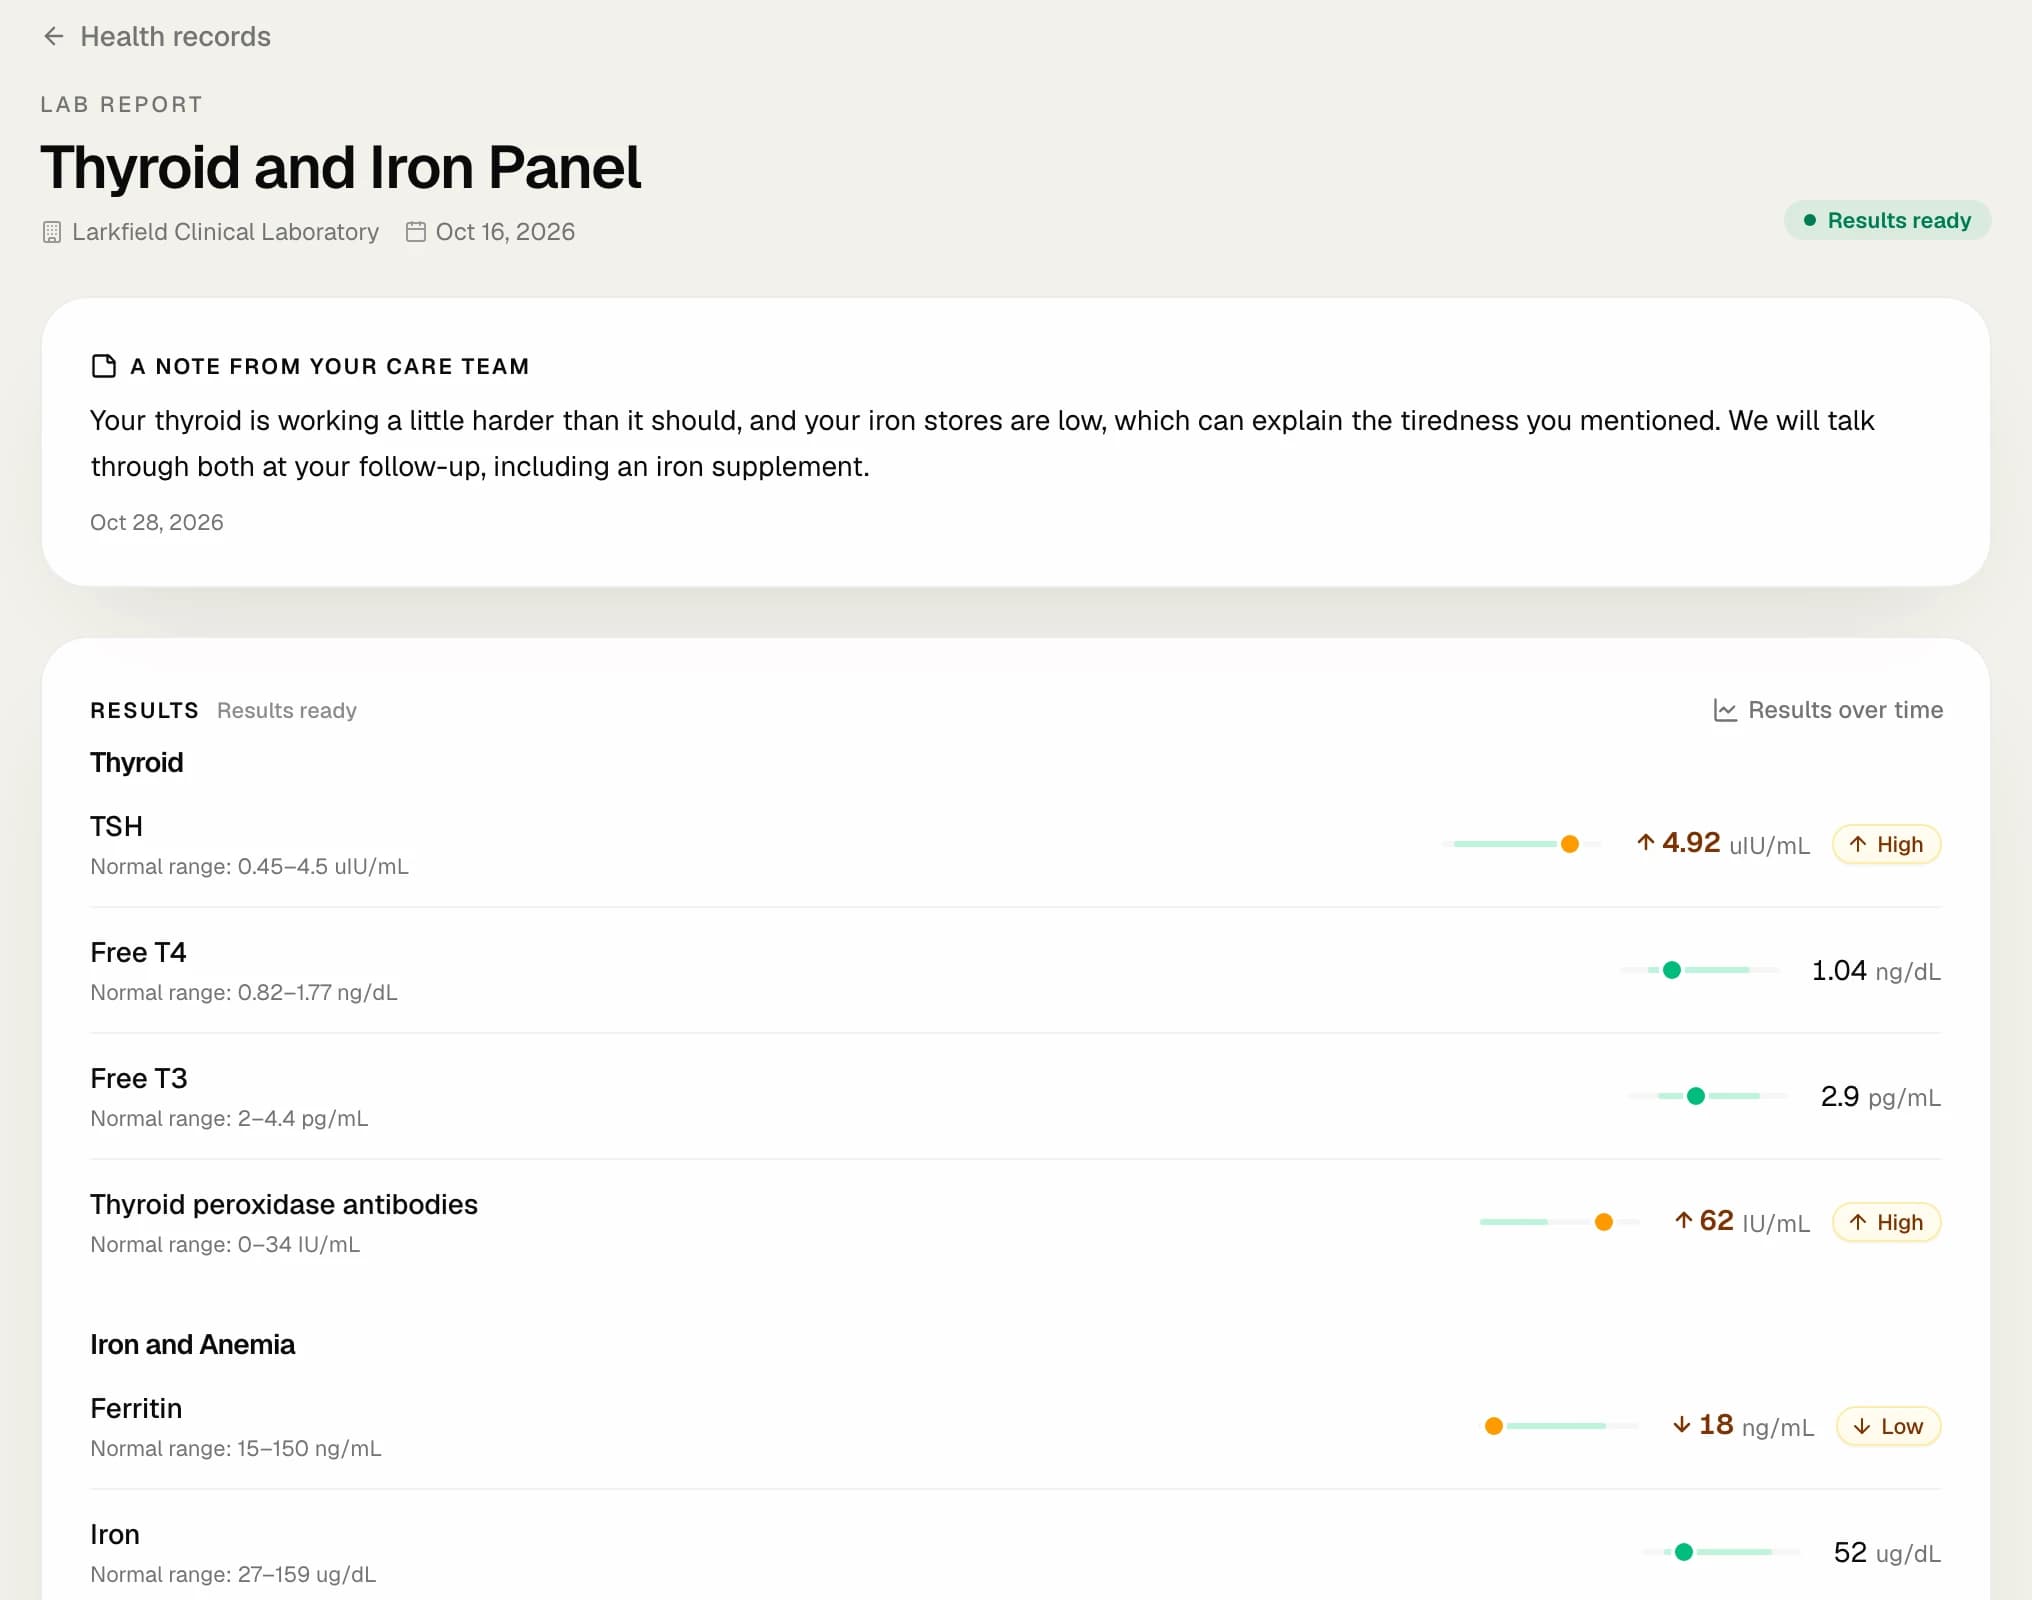The image size is (2032, 1600).
Task: Open the Free T3 result row
Action: click(1015, 1097)
